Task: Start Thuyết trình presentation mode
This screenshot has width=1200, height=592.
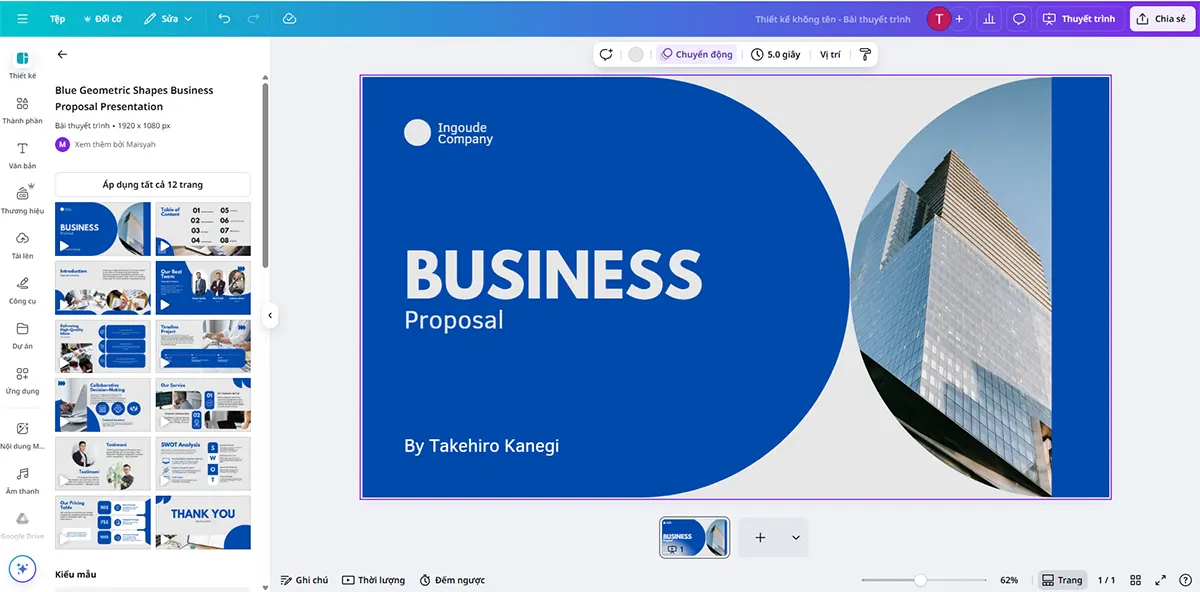Action: (1080, 19)
